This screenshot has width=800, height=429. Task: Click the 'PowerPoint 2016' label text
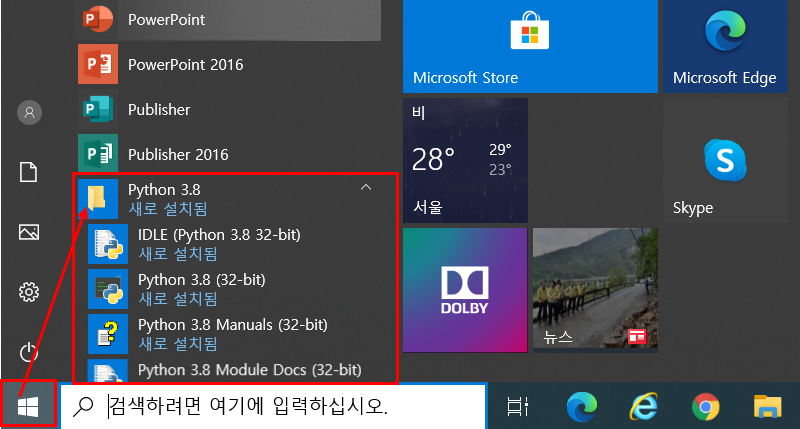click(186, 65)
